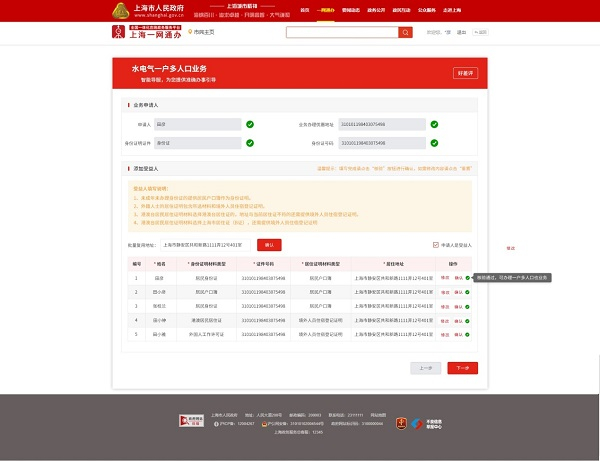Open the 政务公开 nav item
This screenshot has width=600, height=461.
pos(376,10)
